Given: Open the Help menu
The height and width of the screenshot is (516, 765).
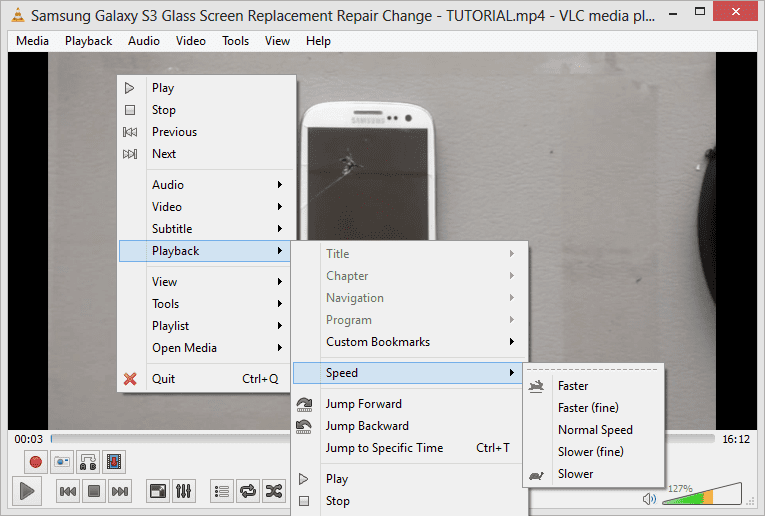Looking at the screenshot, I should 318,41.
